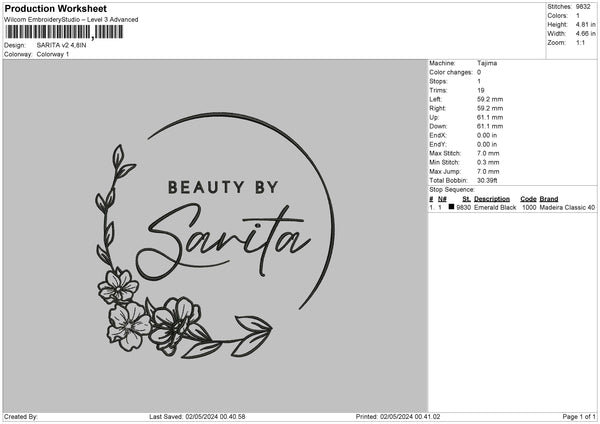Click the Production Worksheet title

pyautogui.click(x=55, y=8)
